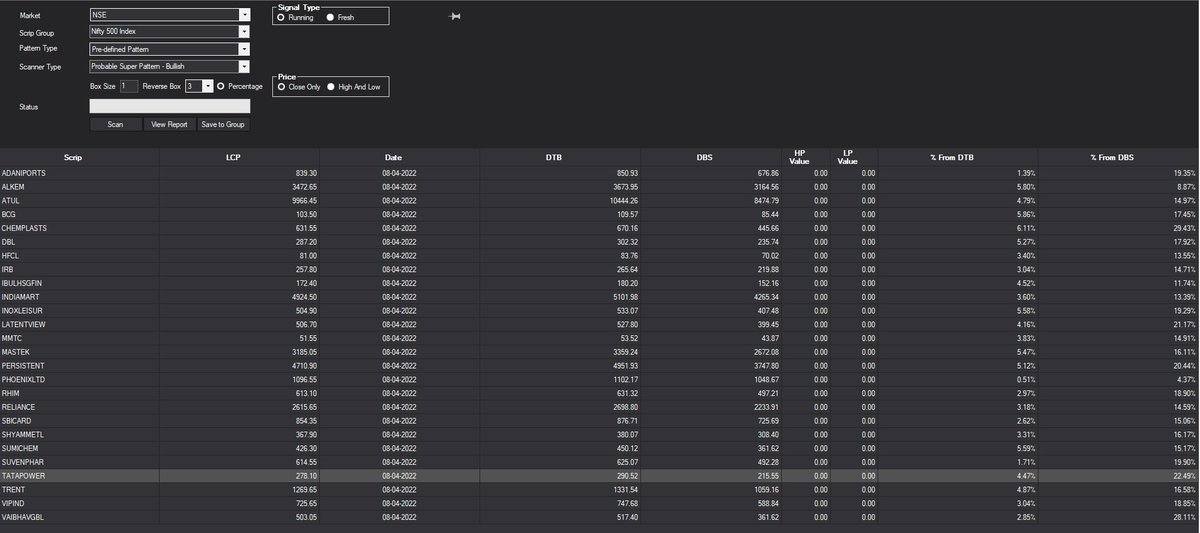Select the RELIANCE scrip row

click(x=600, y=407)
